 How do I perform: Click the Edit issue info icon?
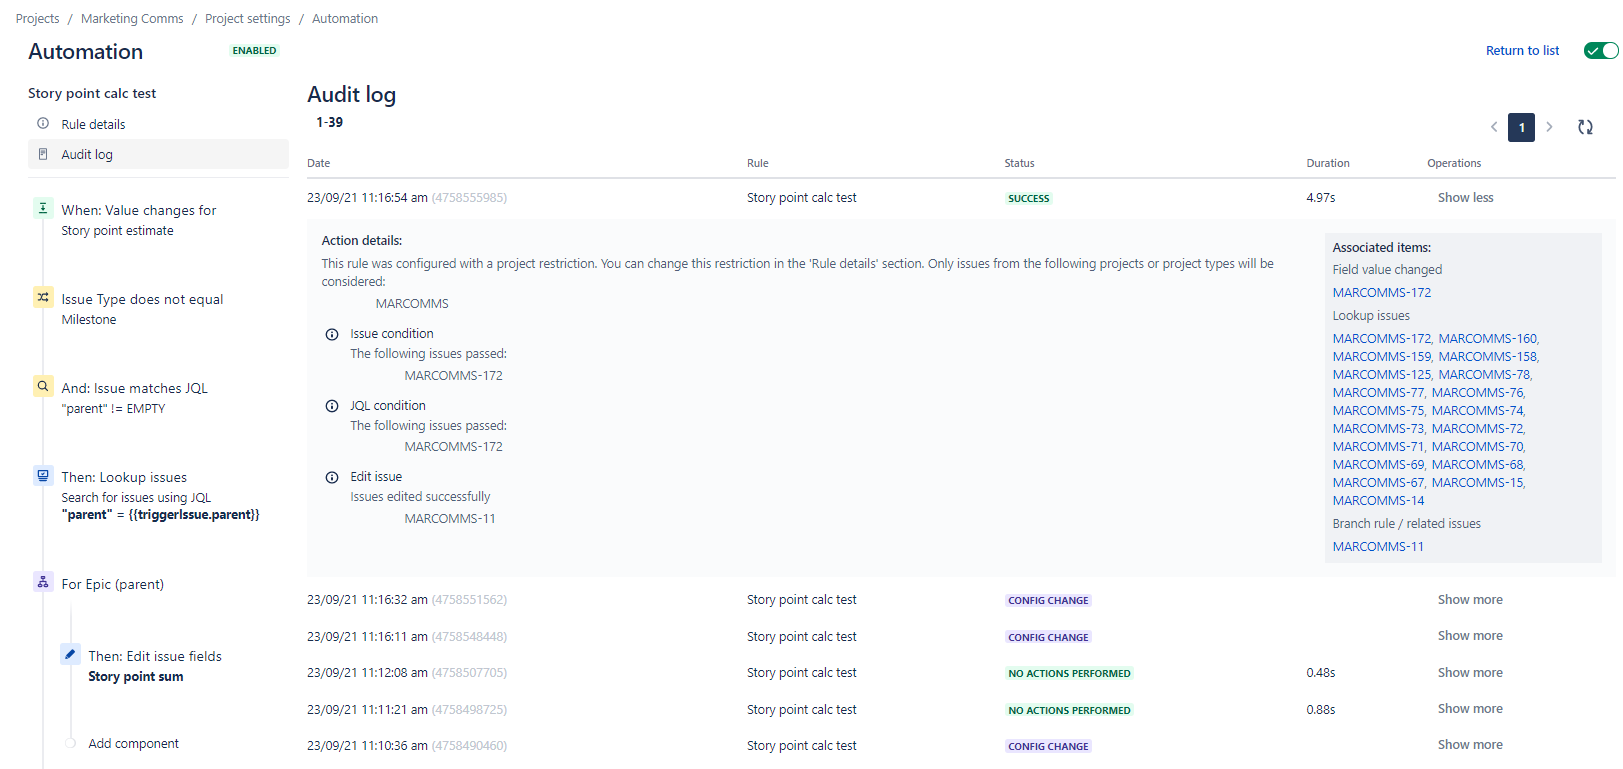pos(332,478)
